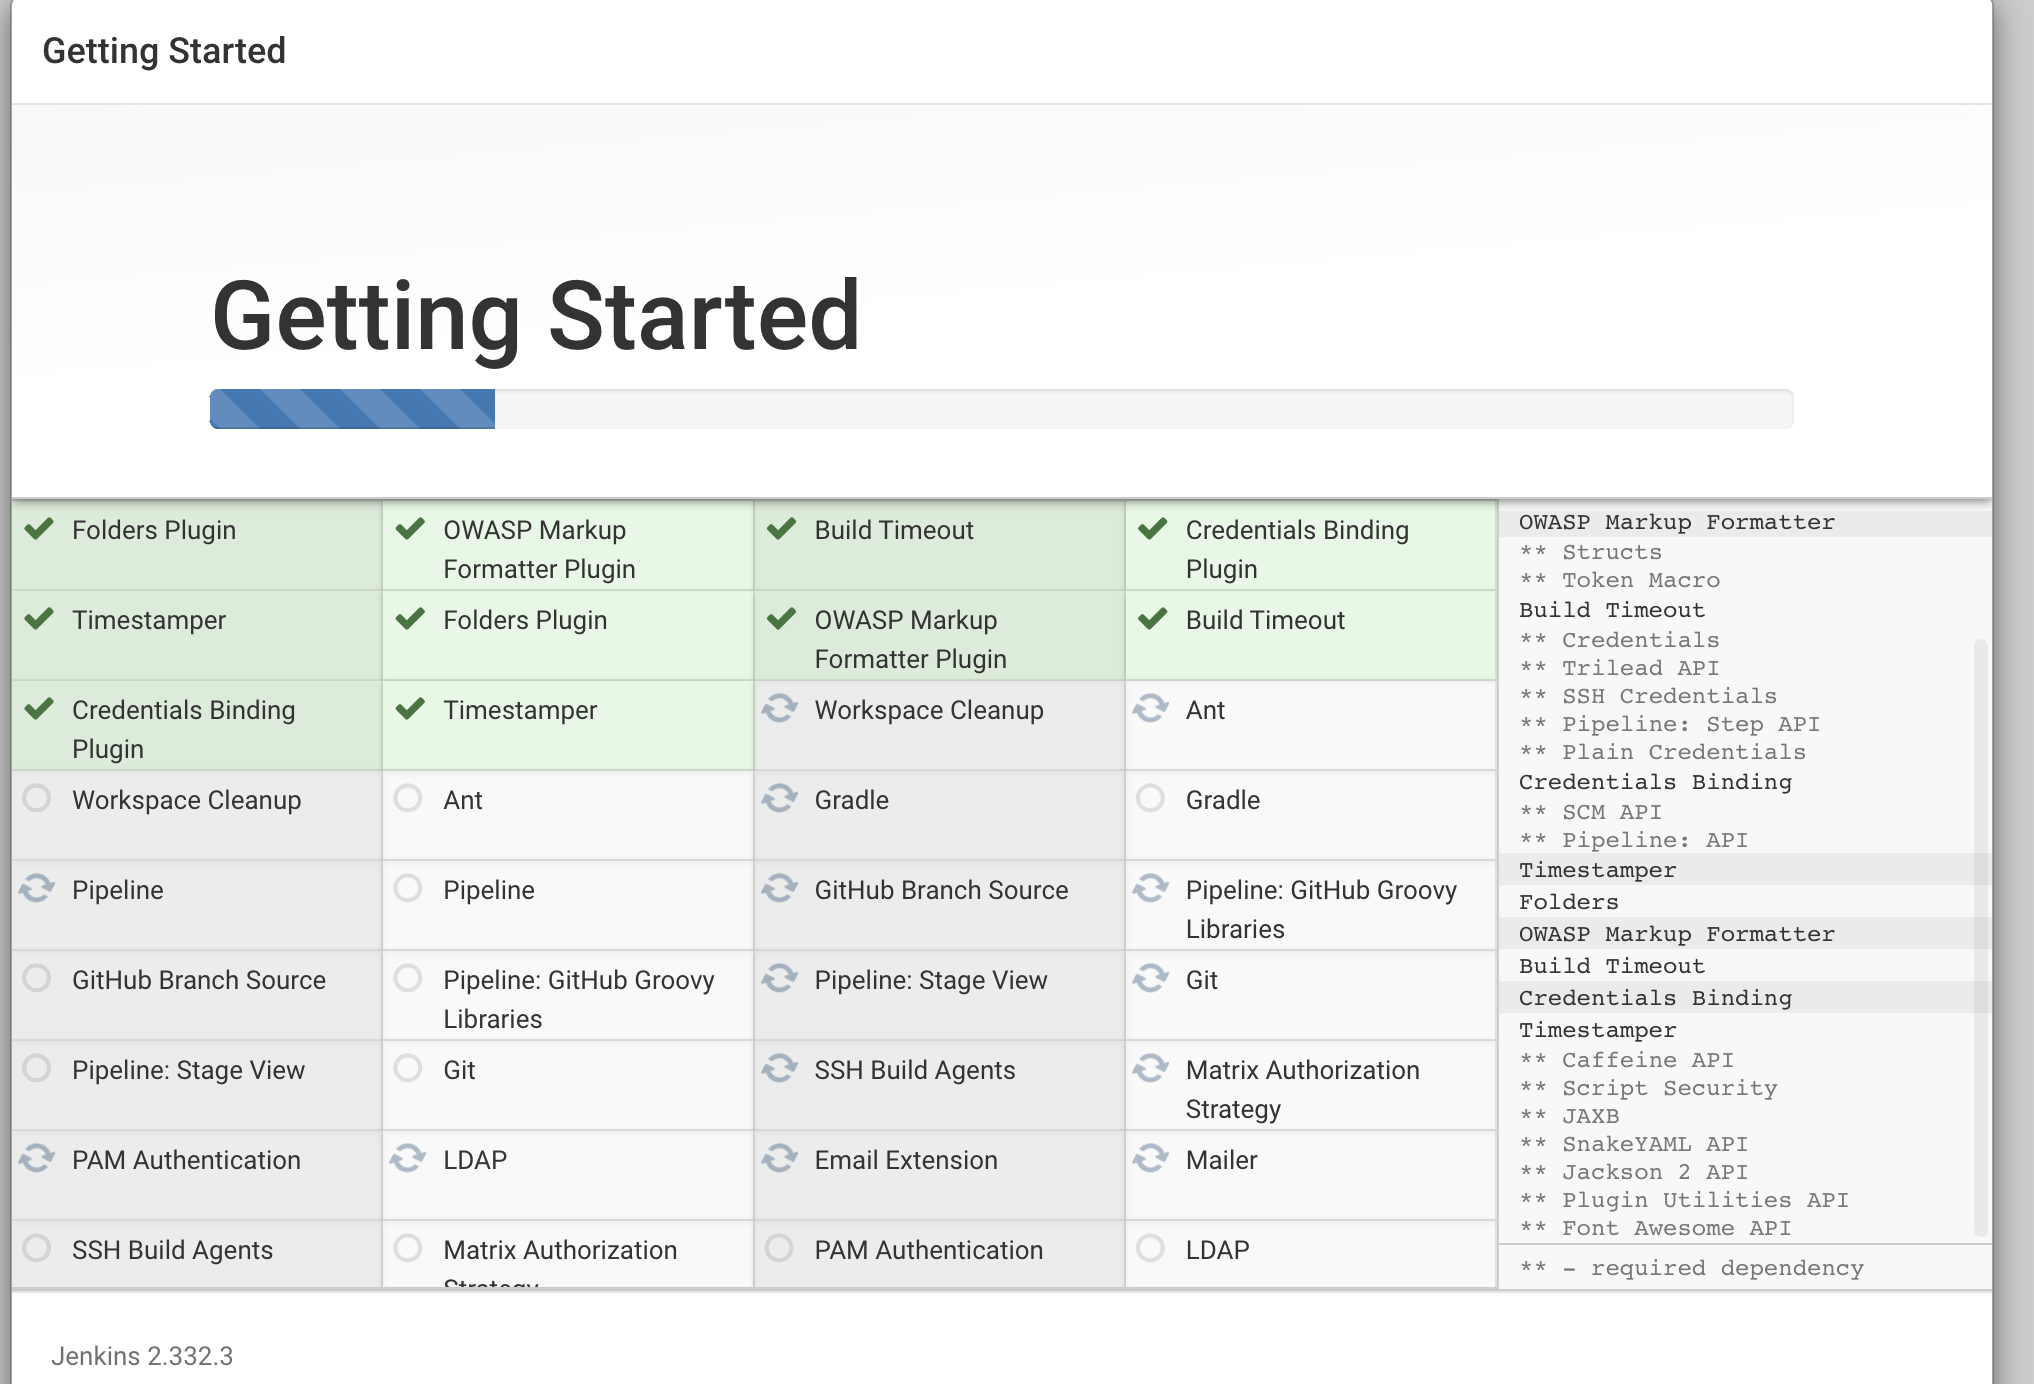Click the checkmark beside Folders Plugin
The image size is (2034, 1384).
coord(40,529)
